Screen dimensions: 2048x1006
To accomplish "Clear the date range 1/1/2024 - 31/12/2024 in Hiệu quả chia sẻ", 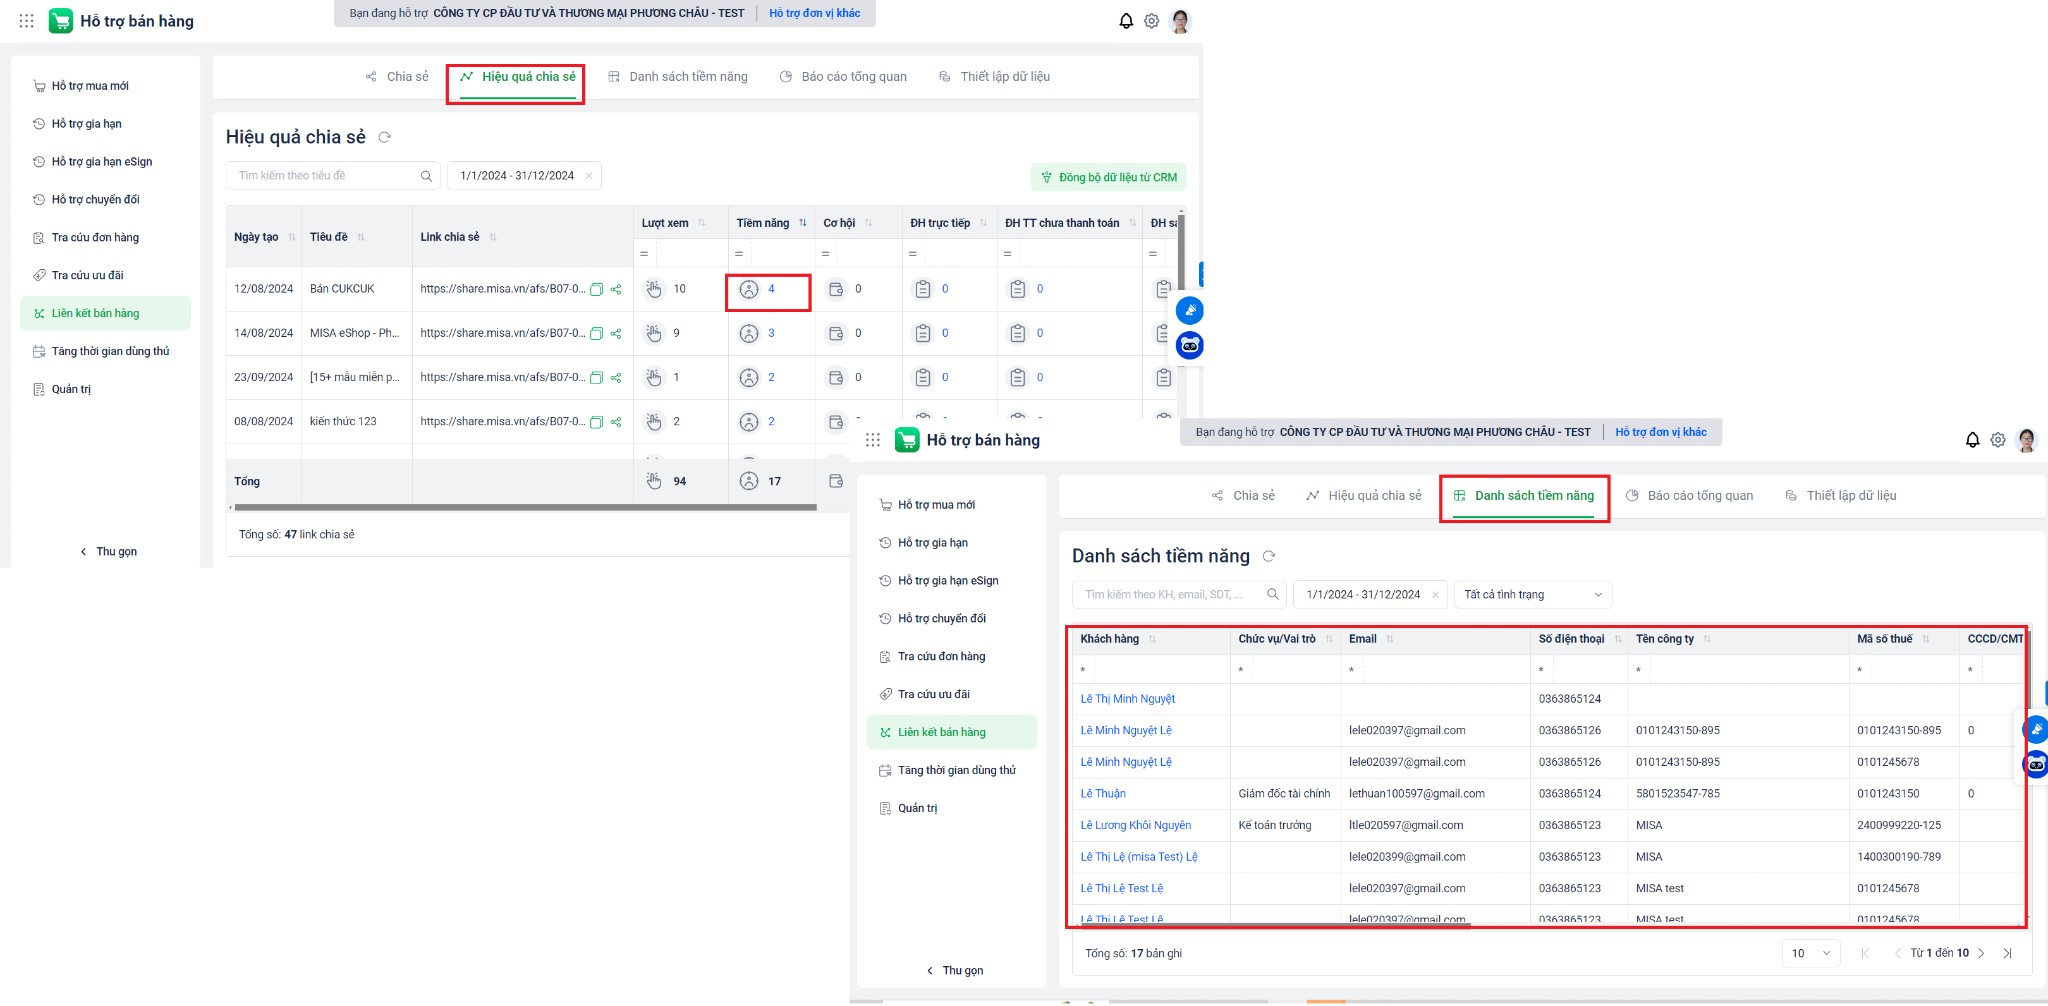I will pyautogui.click(x=589, y=176).
